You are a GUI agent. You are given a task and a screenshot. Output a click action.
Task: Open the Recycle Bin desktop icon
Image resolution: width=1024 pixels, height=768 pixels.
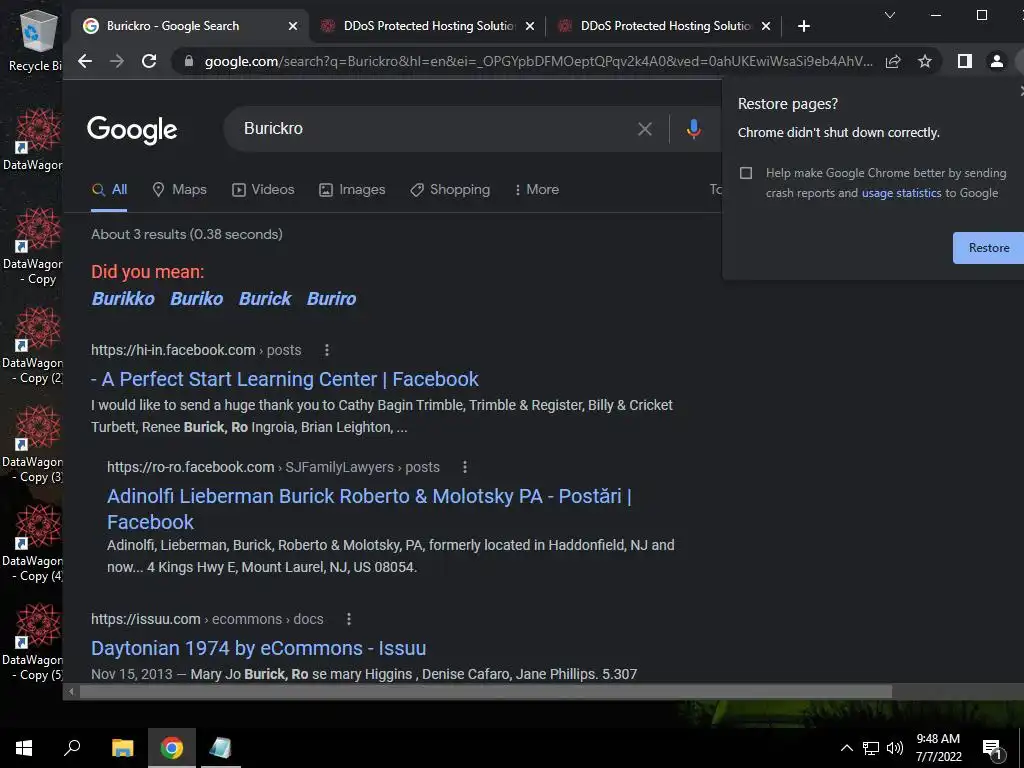[x=37, y=40]
